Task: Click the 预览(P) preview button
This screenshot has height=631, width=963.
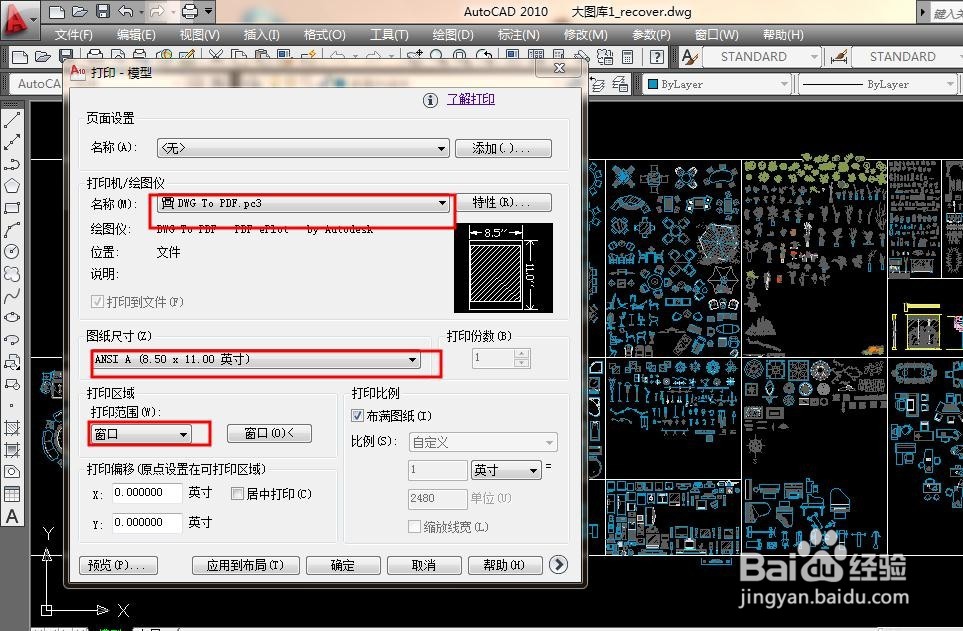Action: pyautogui.click(x=118, y=565)
